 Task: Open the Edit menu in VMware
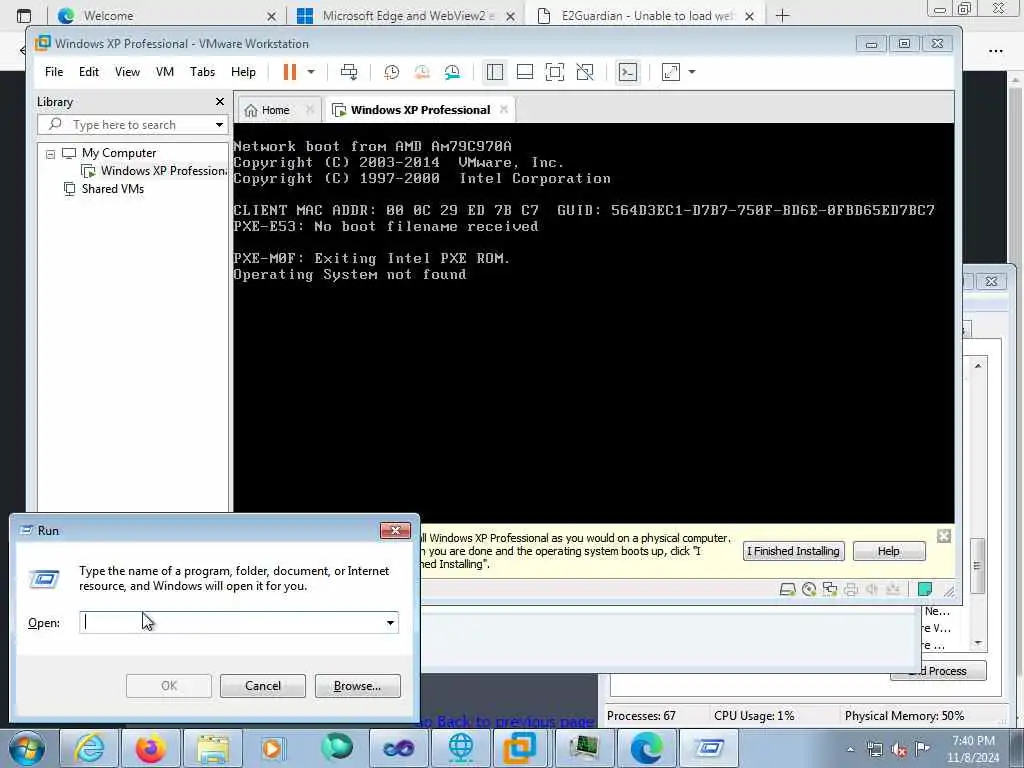tap(89, 72)
